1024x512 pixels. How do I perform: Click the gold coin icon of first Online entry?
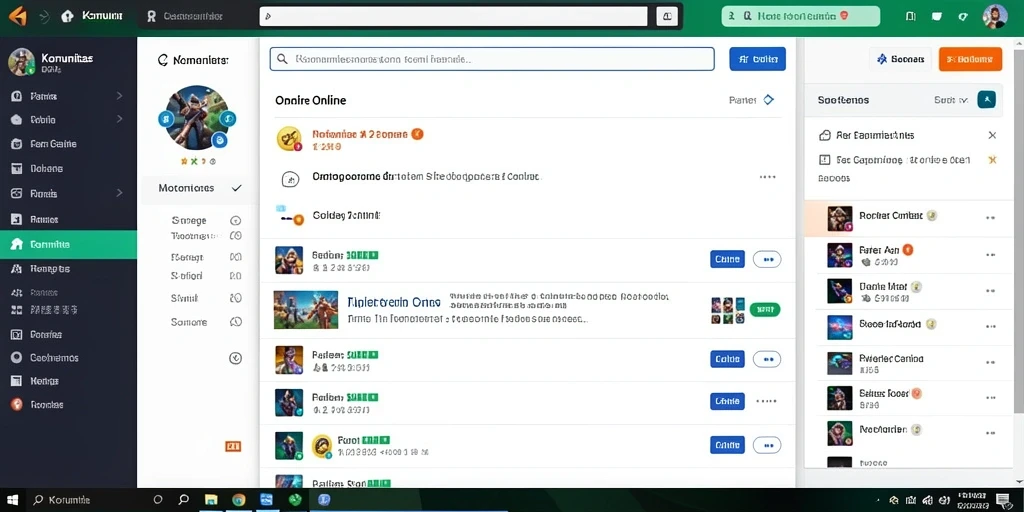click(x=289, y=138)
